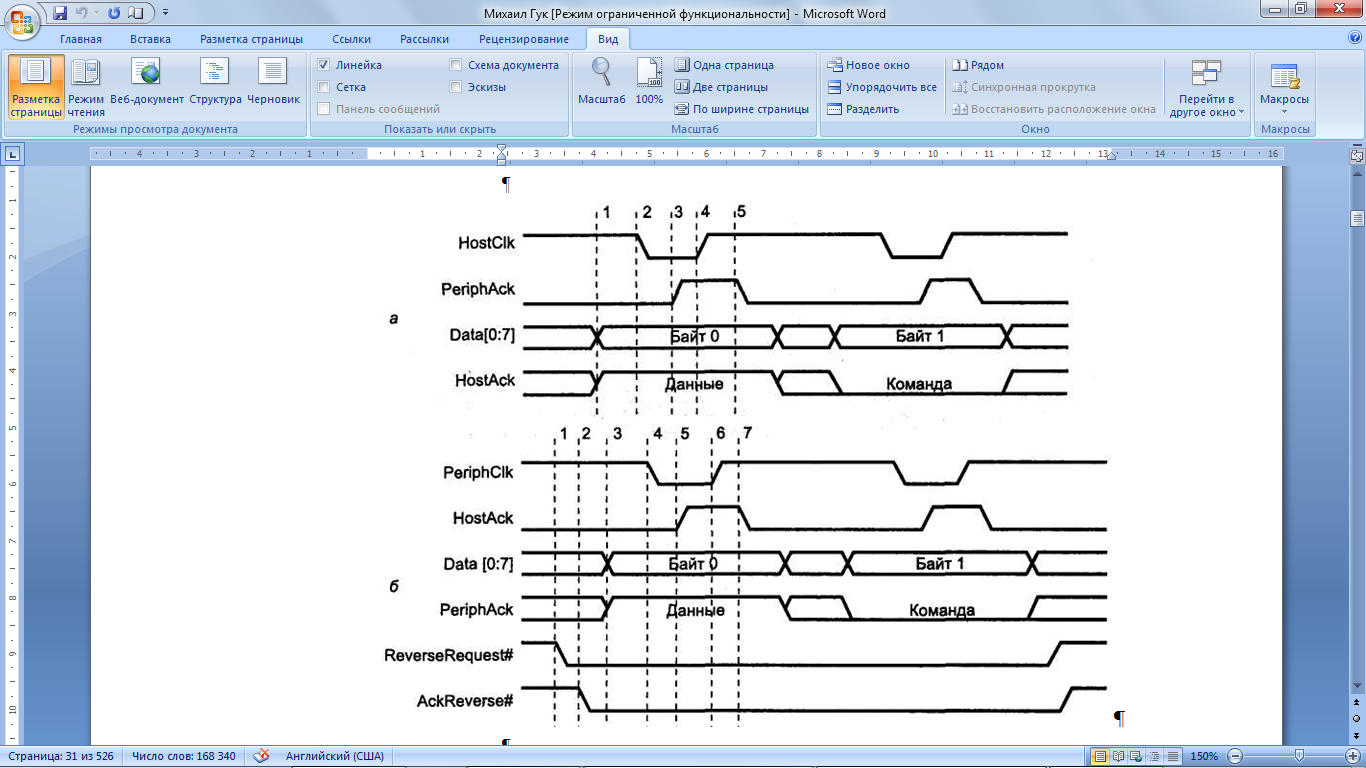Click word count Число слов: 168 340
Viewport: 1366px width, 768px height.
[x=184, y=756]
